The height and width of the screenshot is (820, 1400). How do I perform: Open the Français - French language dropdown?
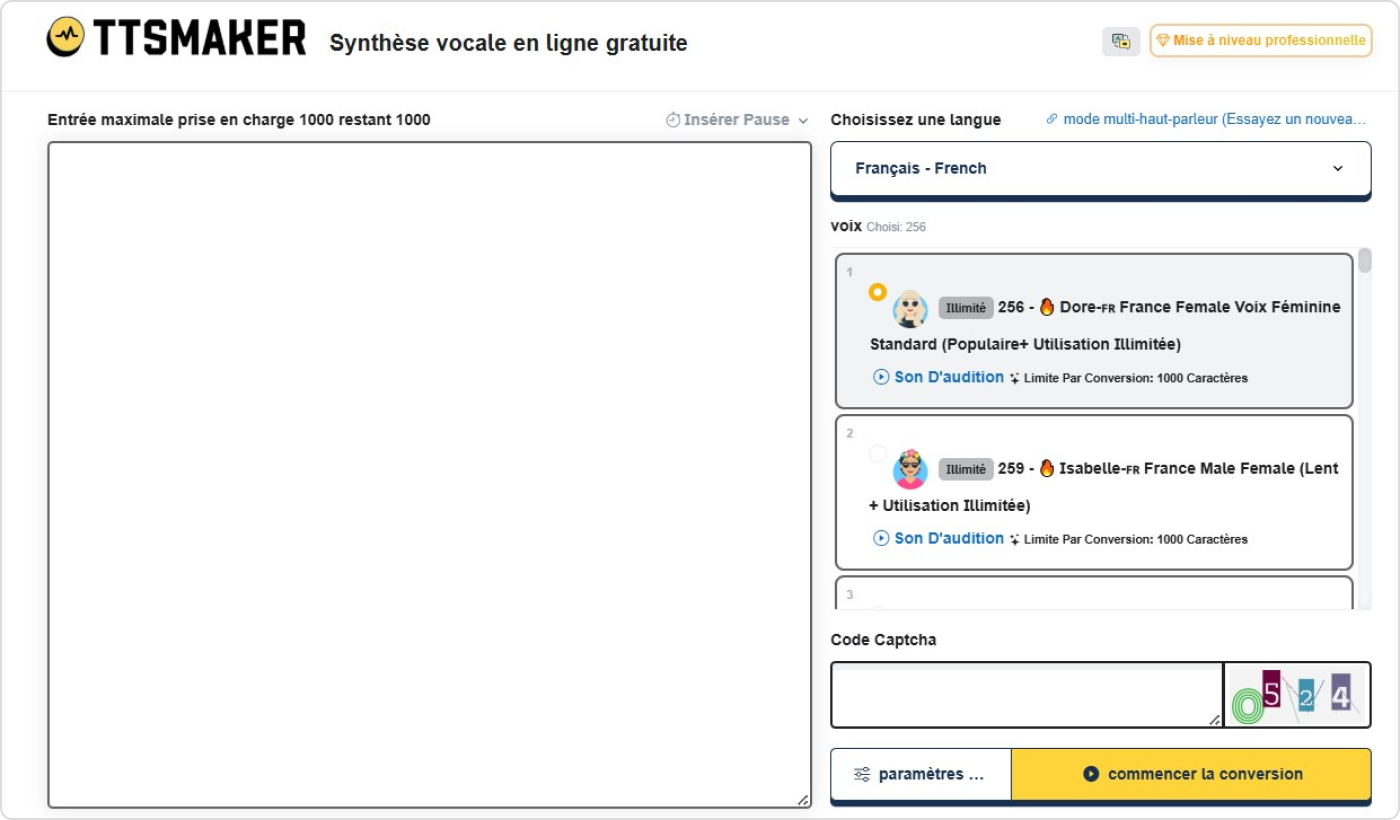(x=1100, y=168)
